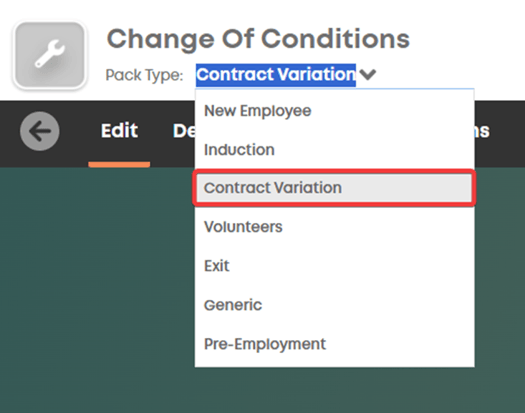Select the red-outlined Contract Variation option
Screen dimensions: 525x413
click(334, 188)
